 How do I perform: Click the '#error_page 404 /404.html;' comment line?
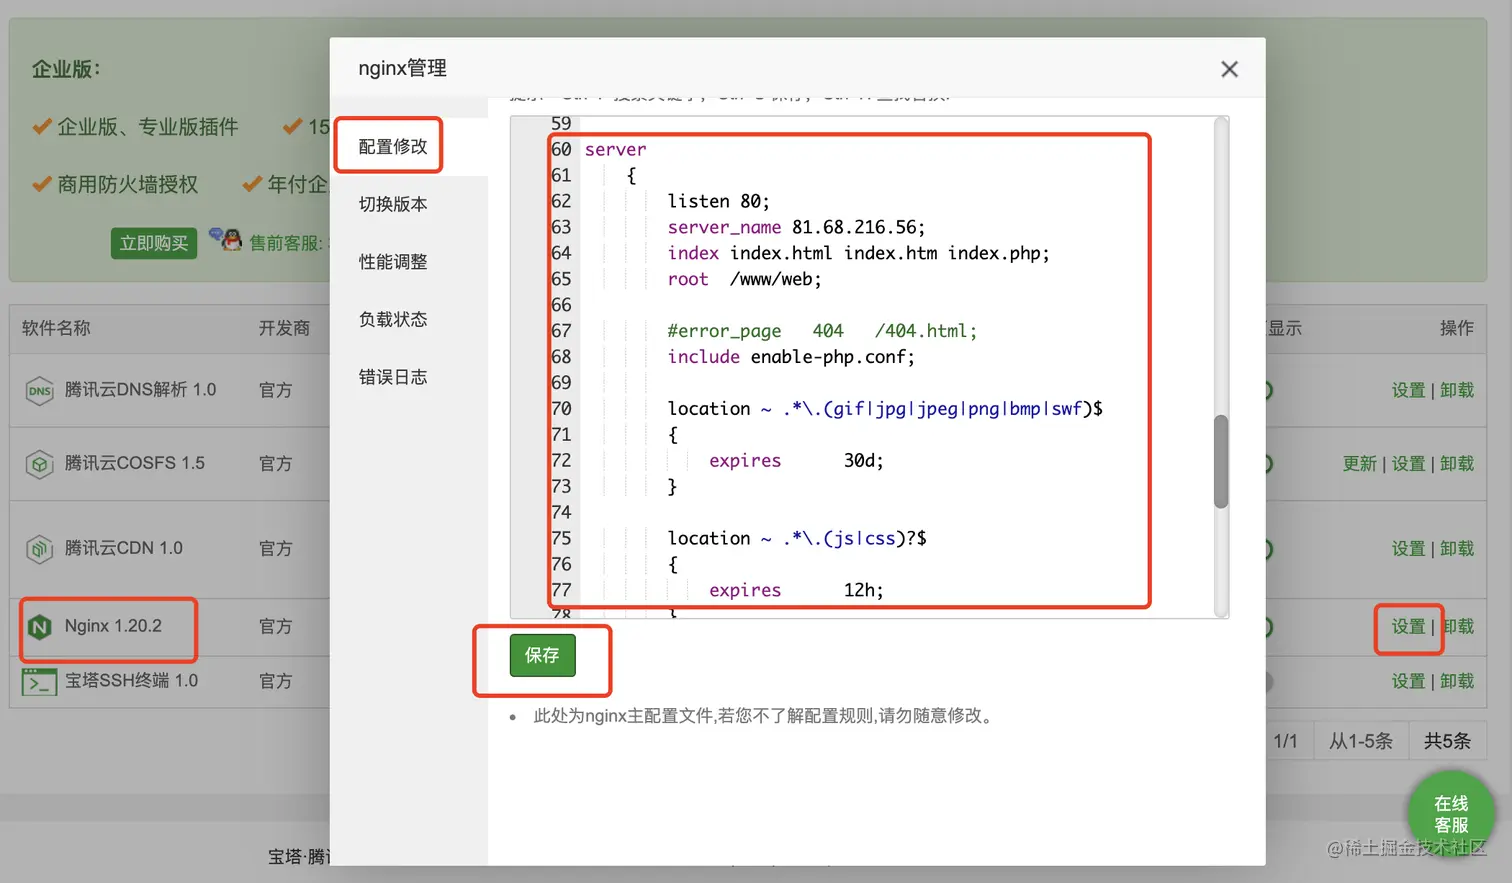coord(822,331)
